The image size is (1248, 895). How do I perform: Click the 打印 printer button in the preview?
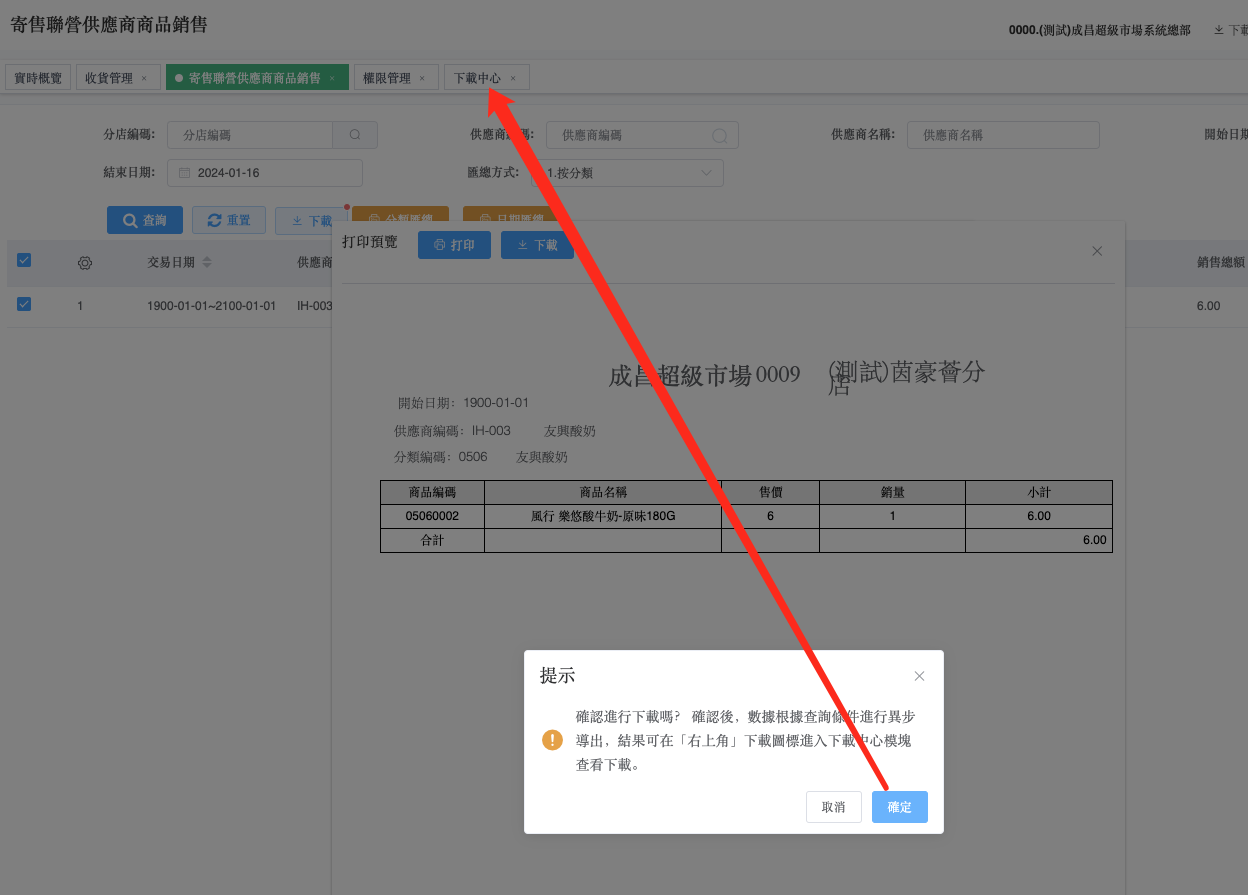pos(454,245)
